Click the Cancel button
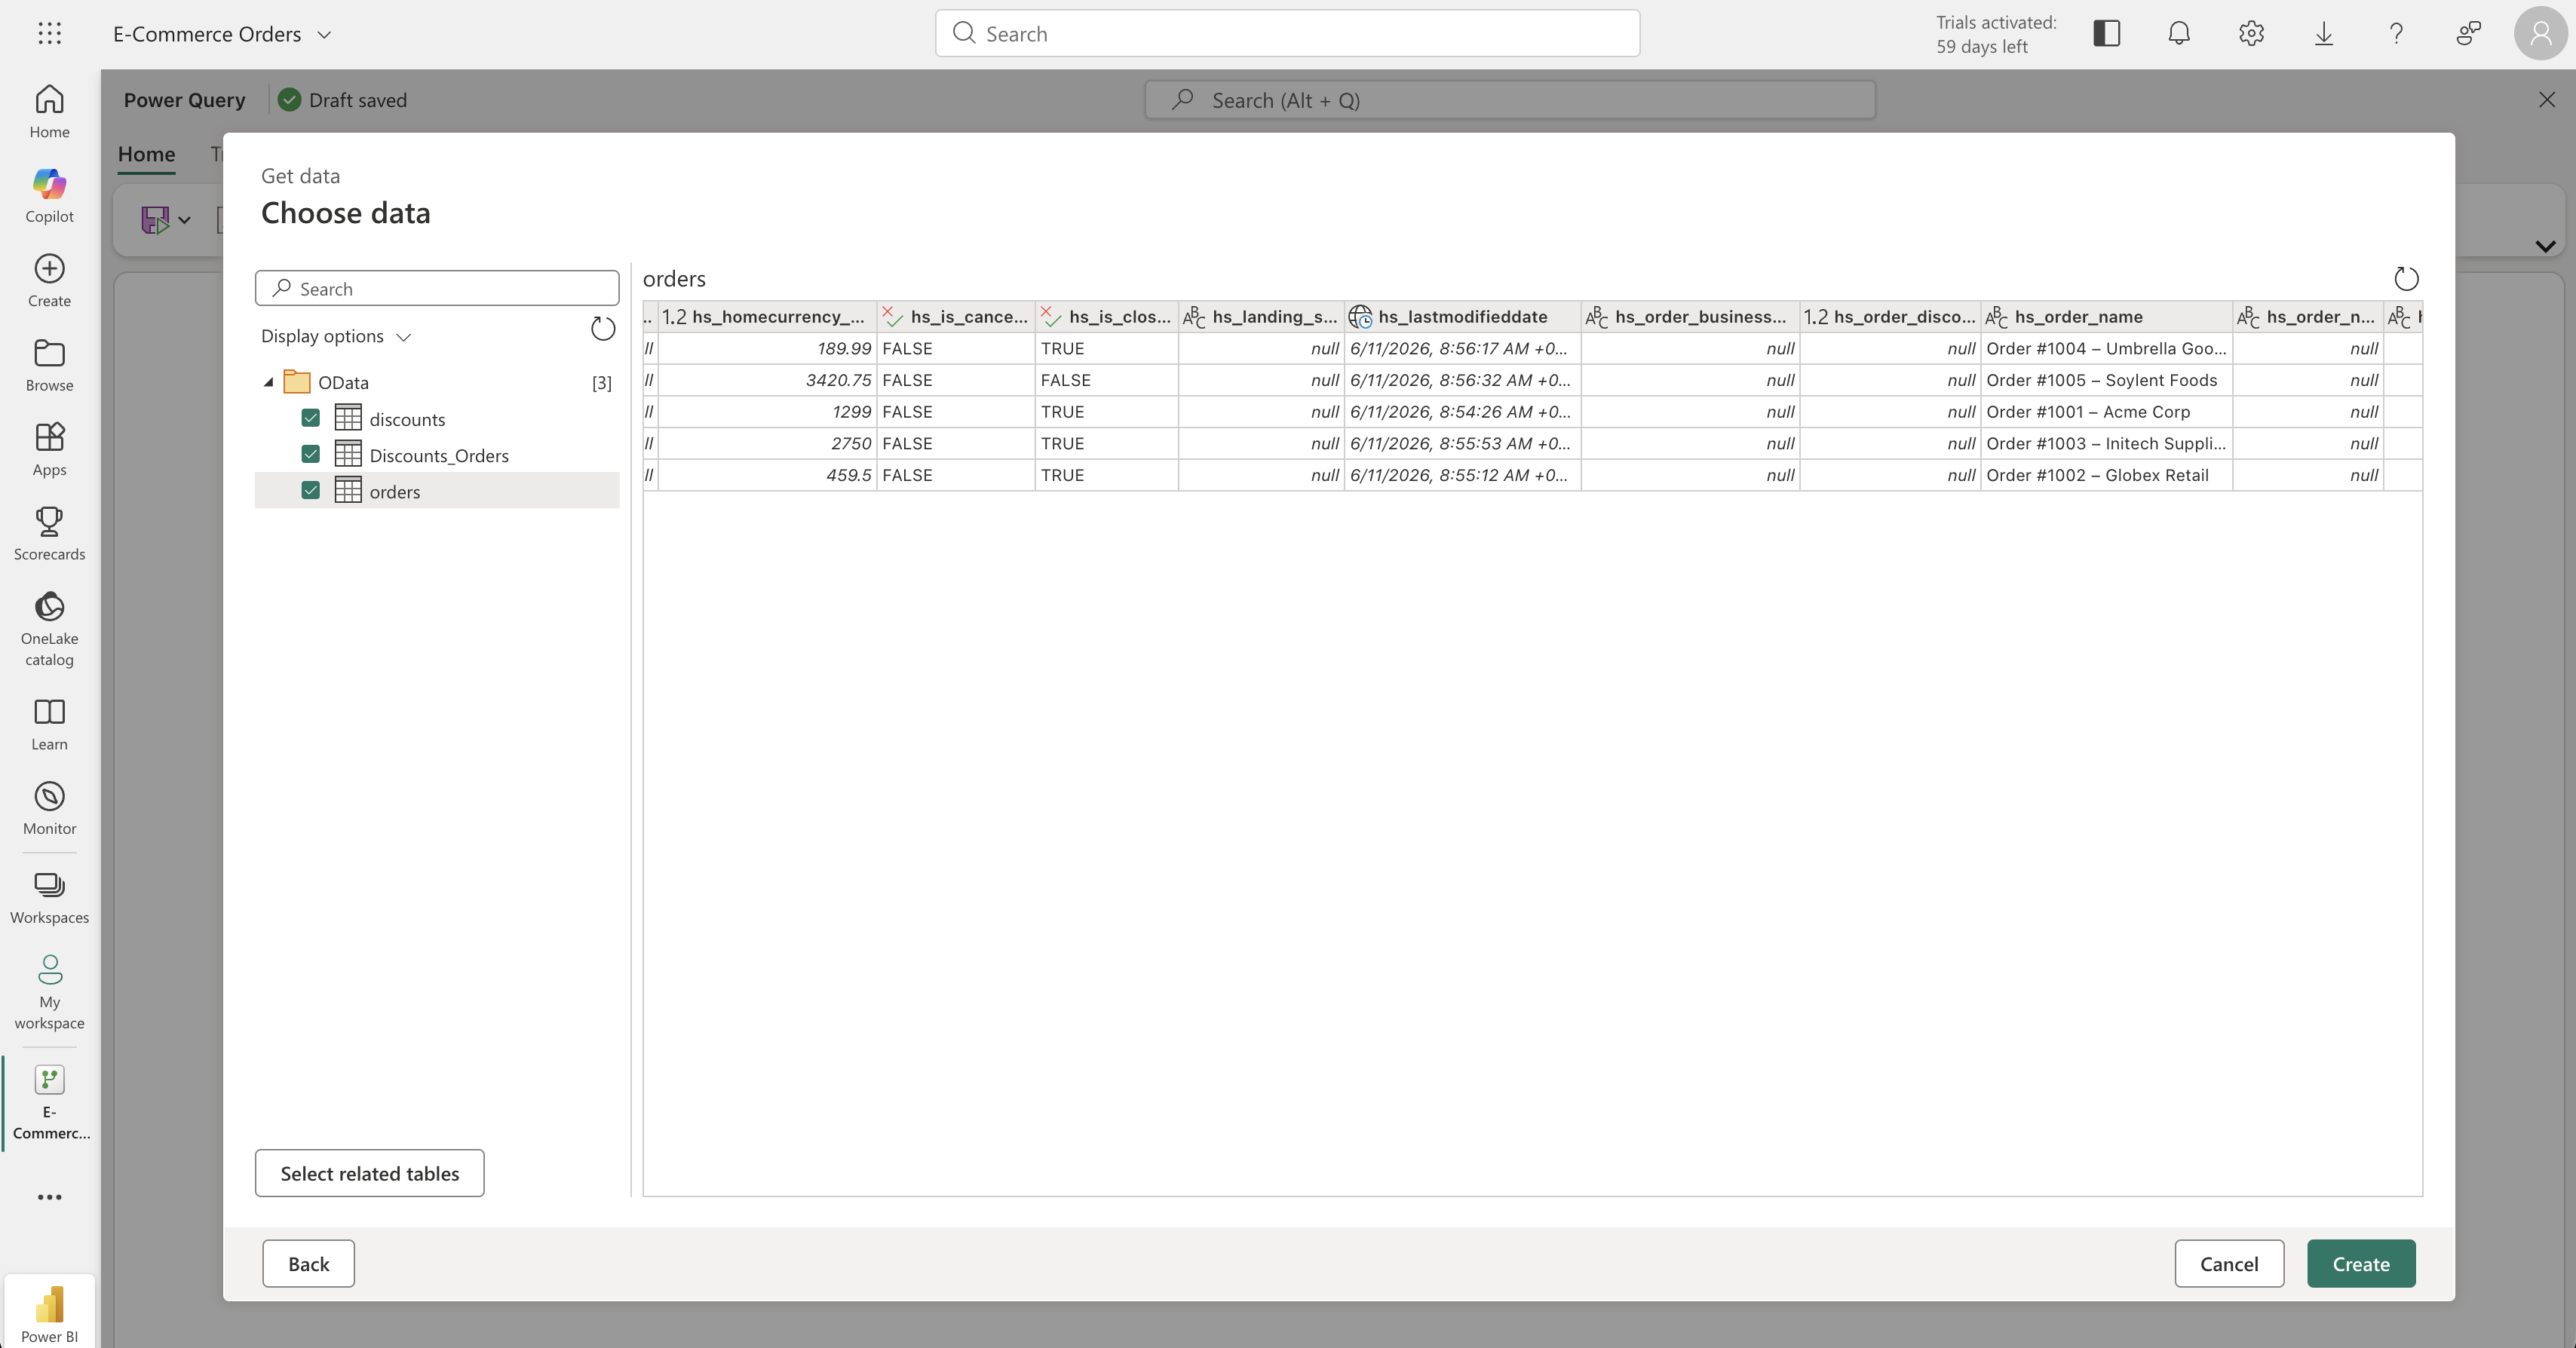 click(2229, 1263)
